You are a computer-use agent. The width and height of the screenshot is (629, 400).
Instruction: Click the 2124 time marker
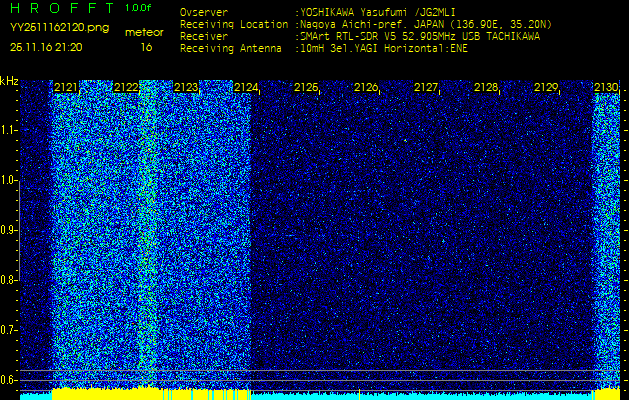point(246,87)
